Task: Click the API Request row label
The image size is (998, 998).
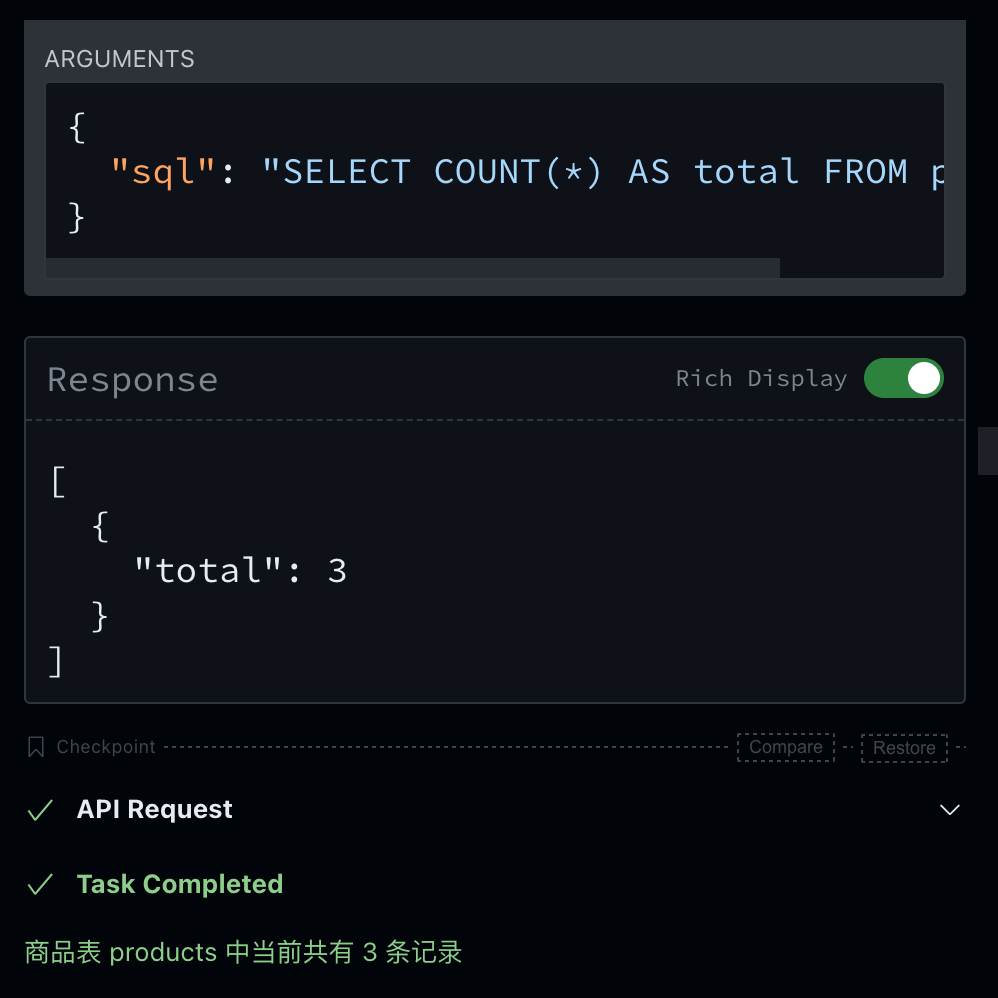Action: [x=154, y=810]
